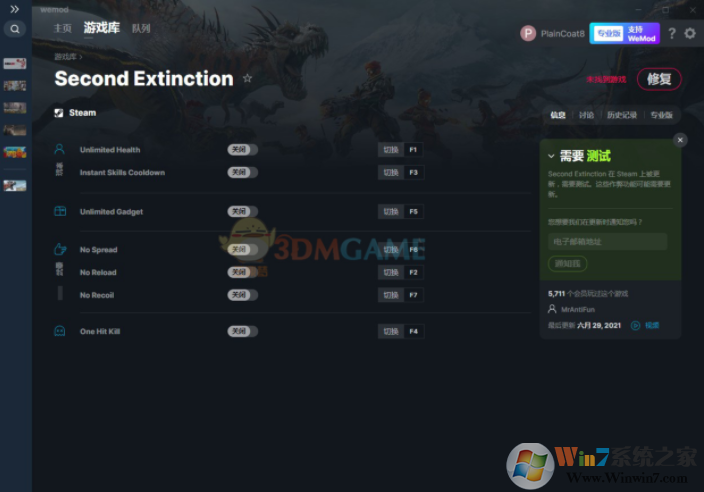Open the search icon in sidebar
Viewport: 704px width, 492px height.
click(15, 29)
